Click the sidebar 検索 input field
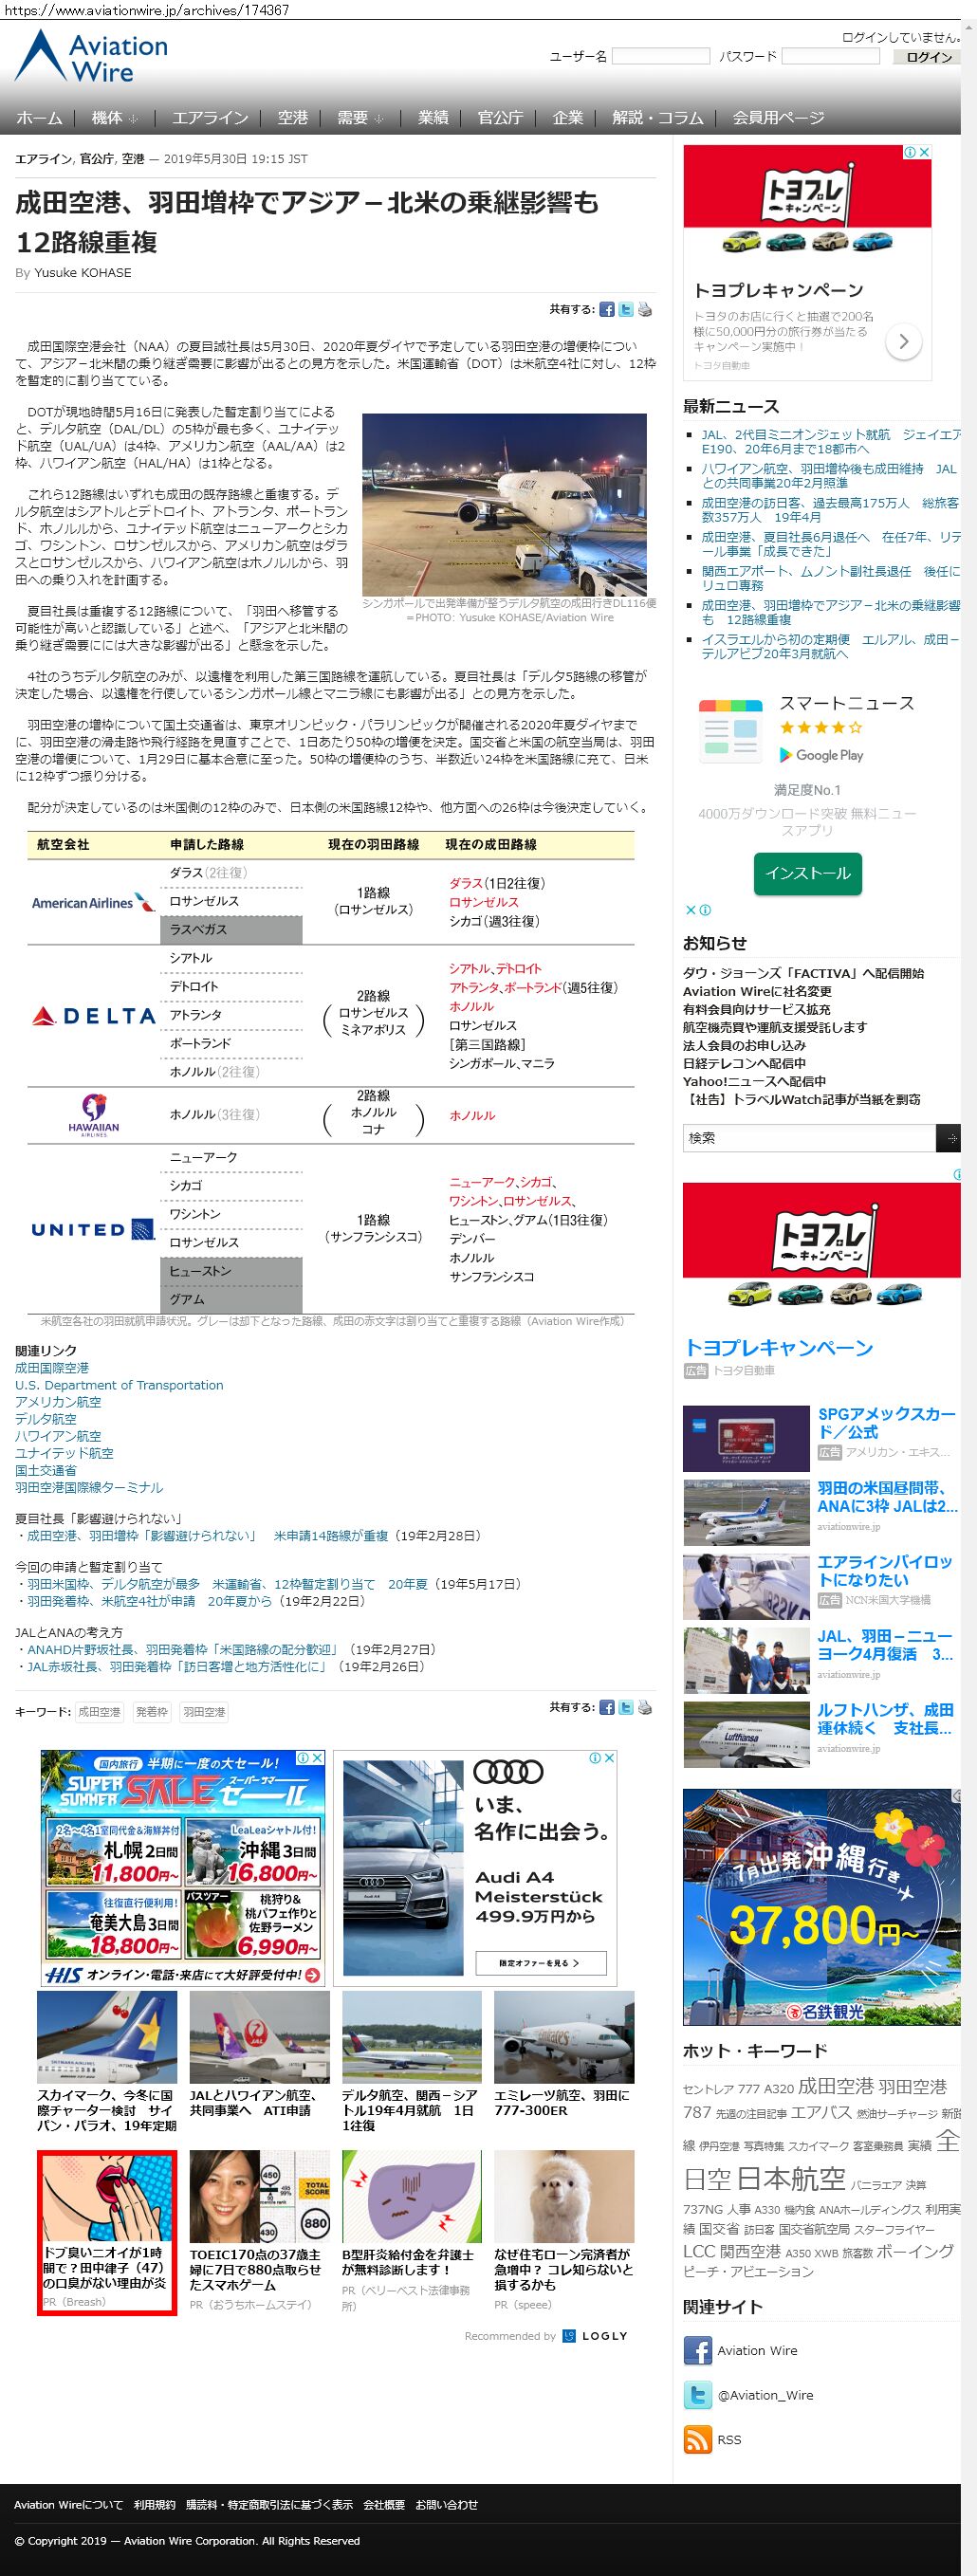Screen dimensions: 977x2576 (809, 1138)
